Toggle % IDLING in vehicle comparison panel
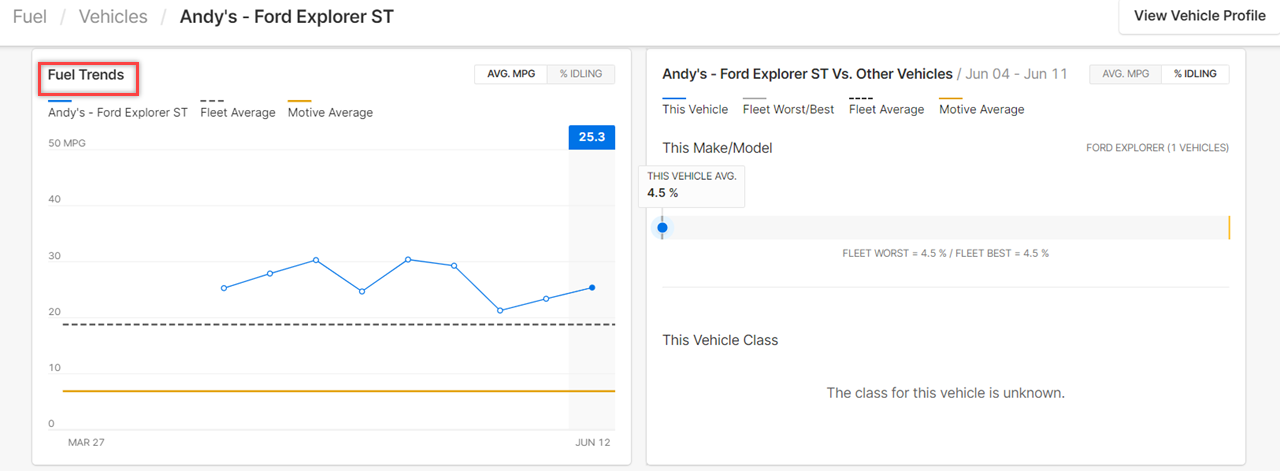 [1195, 74]
